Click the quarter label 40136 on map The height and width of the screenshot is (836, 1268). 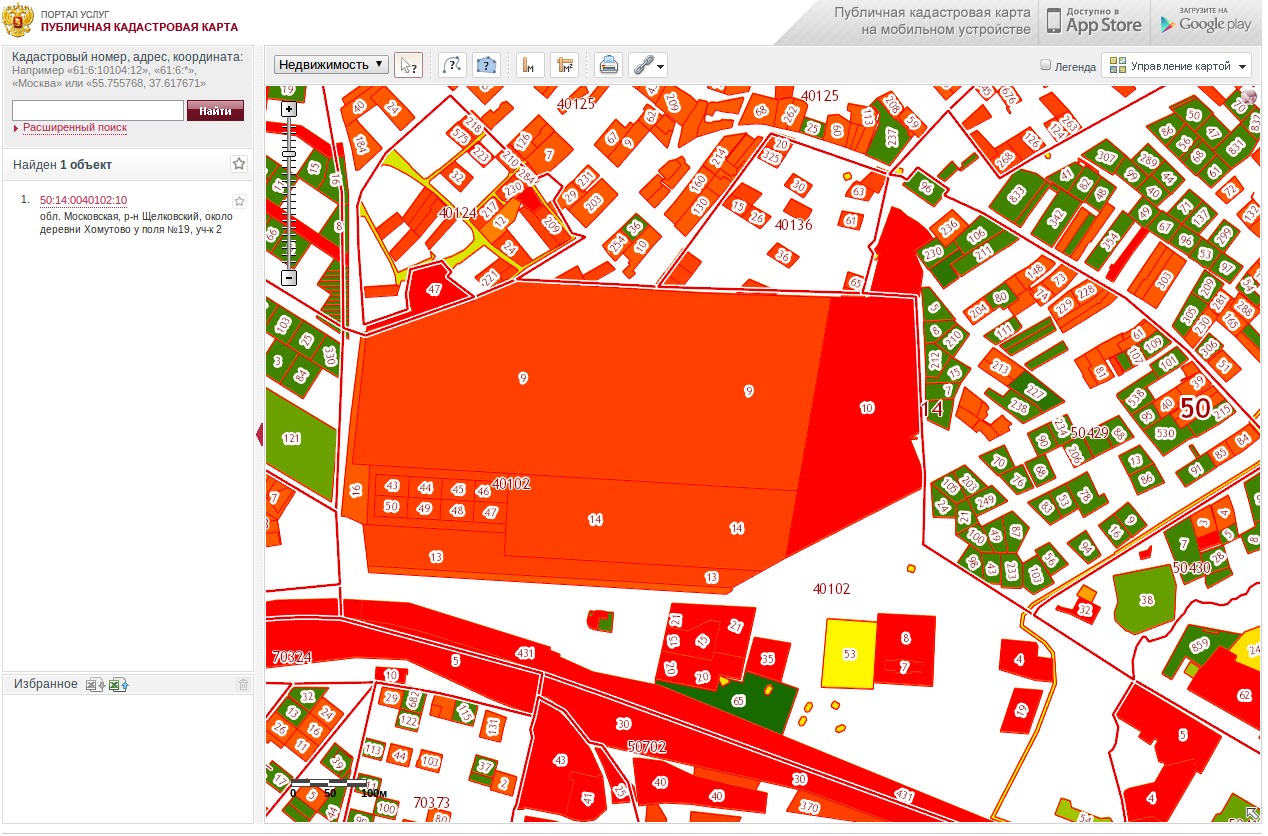794,225
